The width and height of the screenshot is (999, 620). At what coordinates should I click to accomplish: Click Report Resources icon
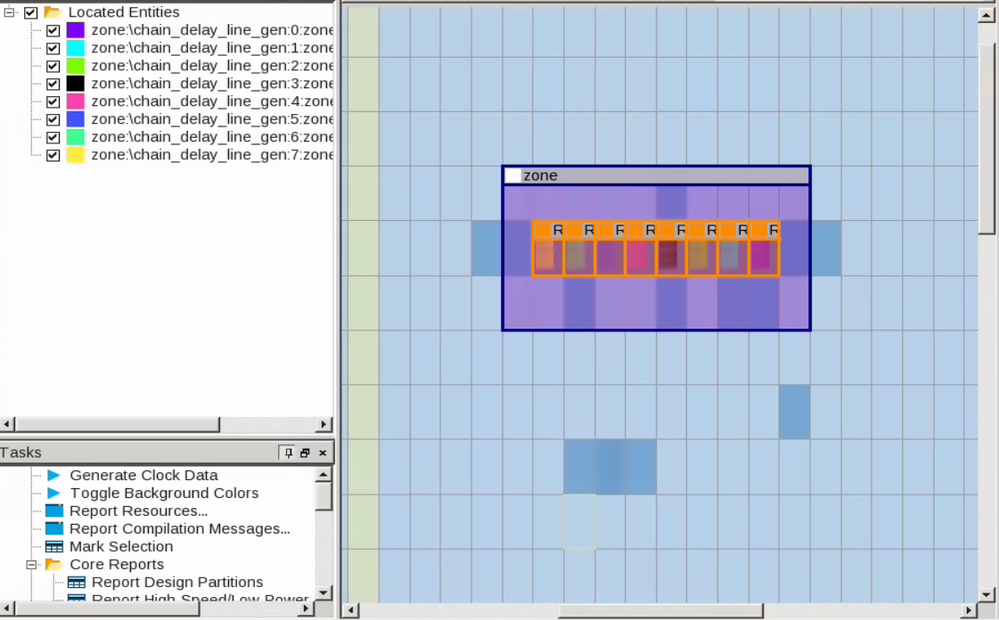(x=54, y=511)
